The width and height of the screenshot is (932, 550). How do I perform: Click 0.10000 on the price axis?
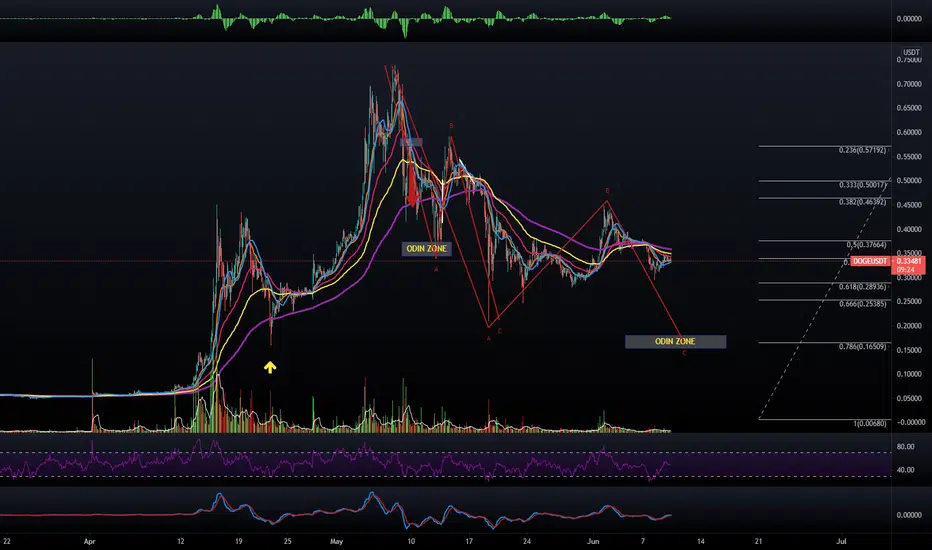tap(909, 374)
